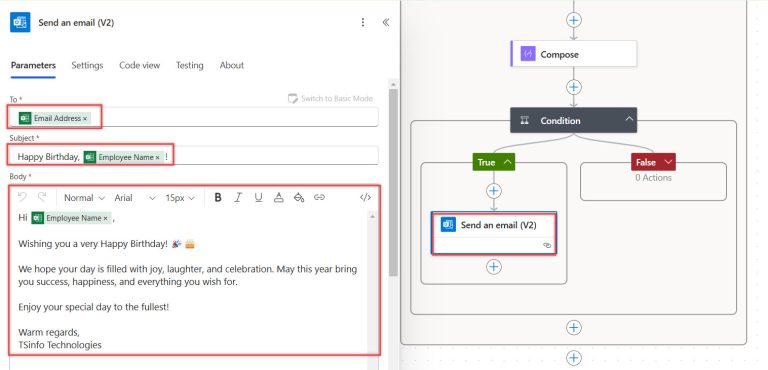Expand the False branch
Viewport: 768px width, 370px height.
click(668, 162)
